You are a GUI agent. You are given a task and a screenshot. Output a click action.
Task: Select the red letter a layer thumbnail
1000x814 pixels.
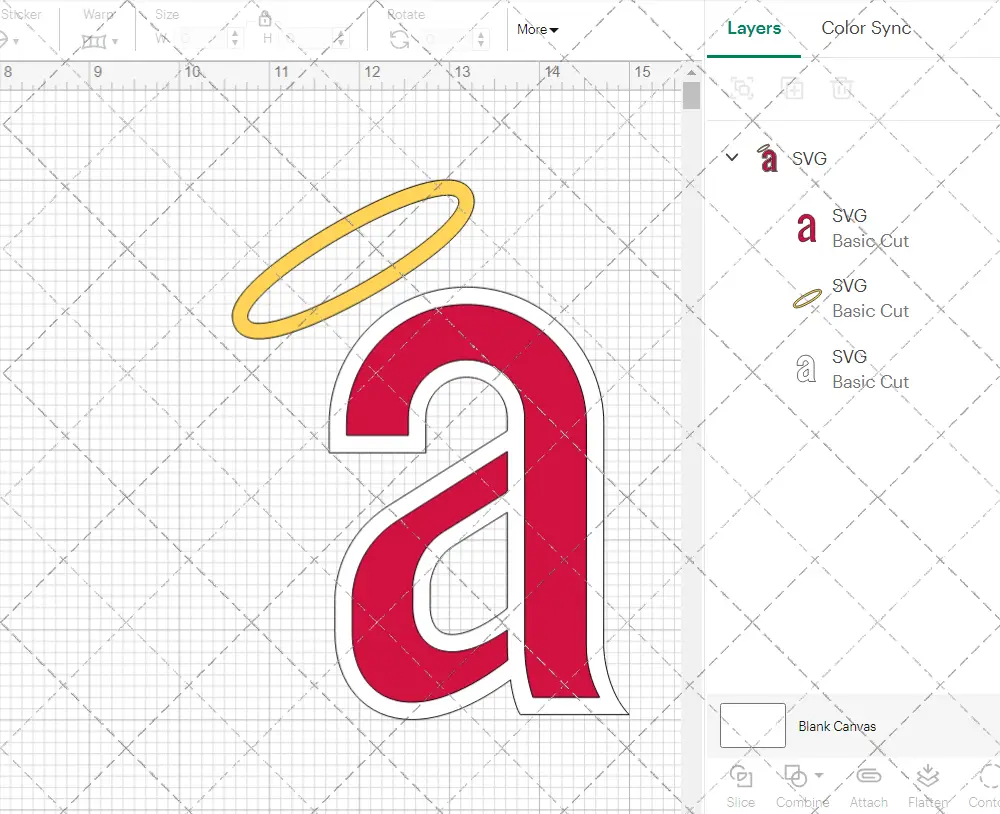807,228
